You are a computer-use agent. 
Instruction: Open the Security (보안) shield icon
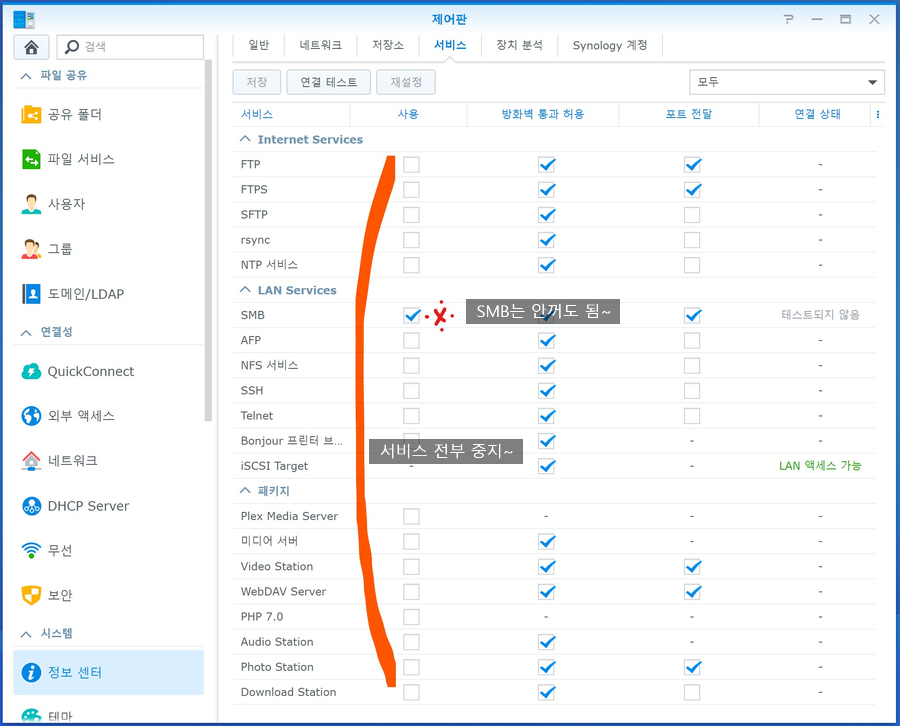(31, 595)
